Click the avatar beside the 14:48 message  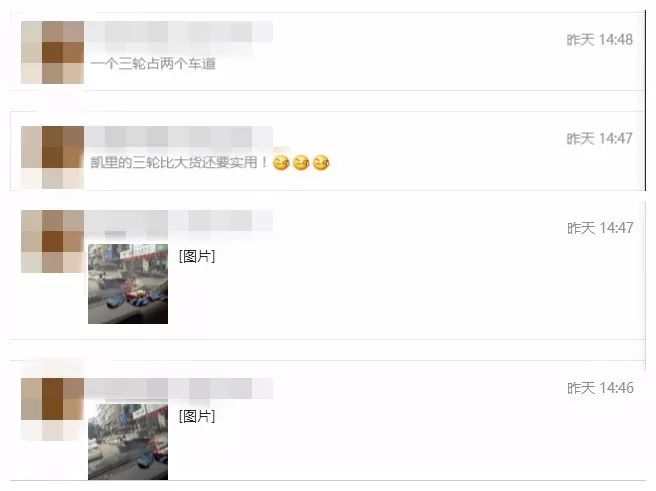[x=52, y=52]
